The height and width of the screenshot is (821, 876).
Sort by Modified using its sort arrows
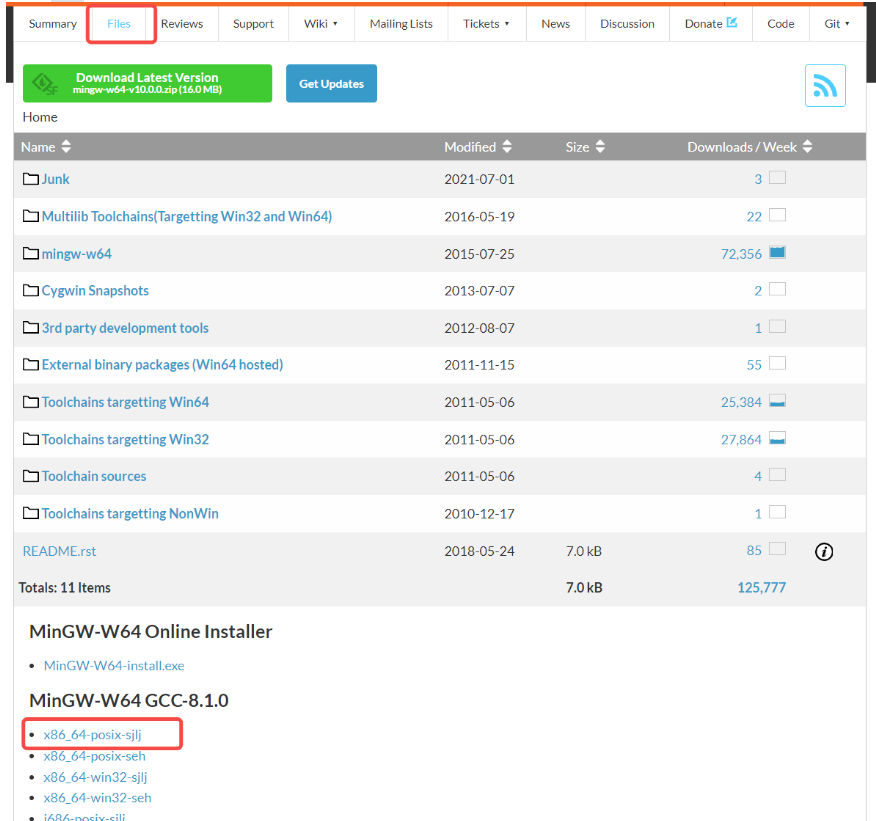[507, 147]
